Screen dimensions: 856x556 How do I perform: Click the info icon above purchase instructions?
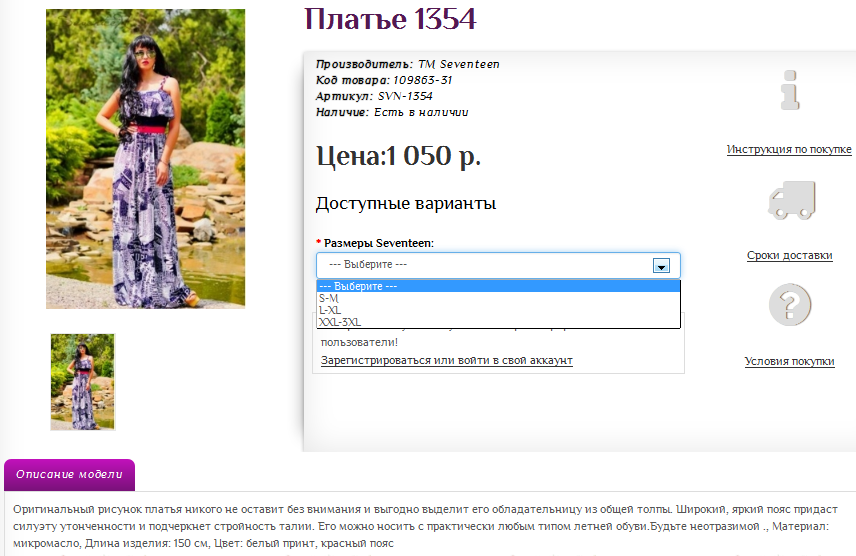pos(790,90)
